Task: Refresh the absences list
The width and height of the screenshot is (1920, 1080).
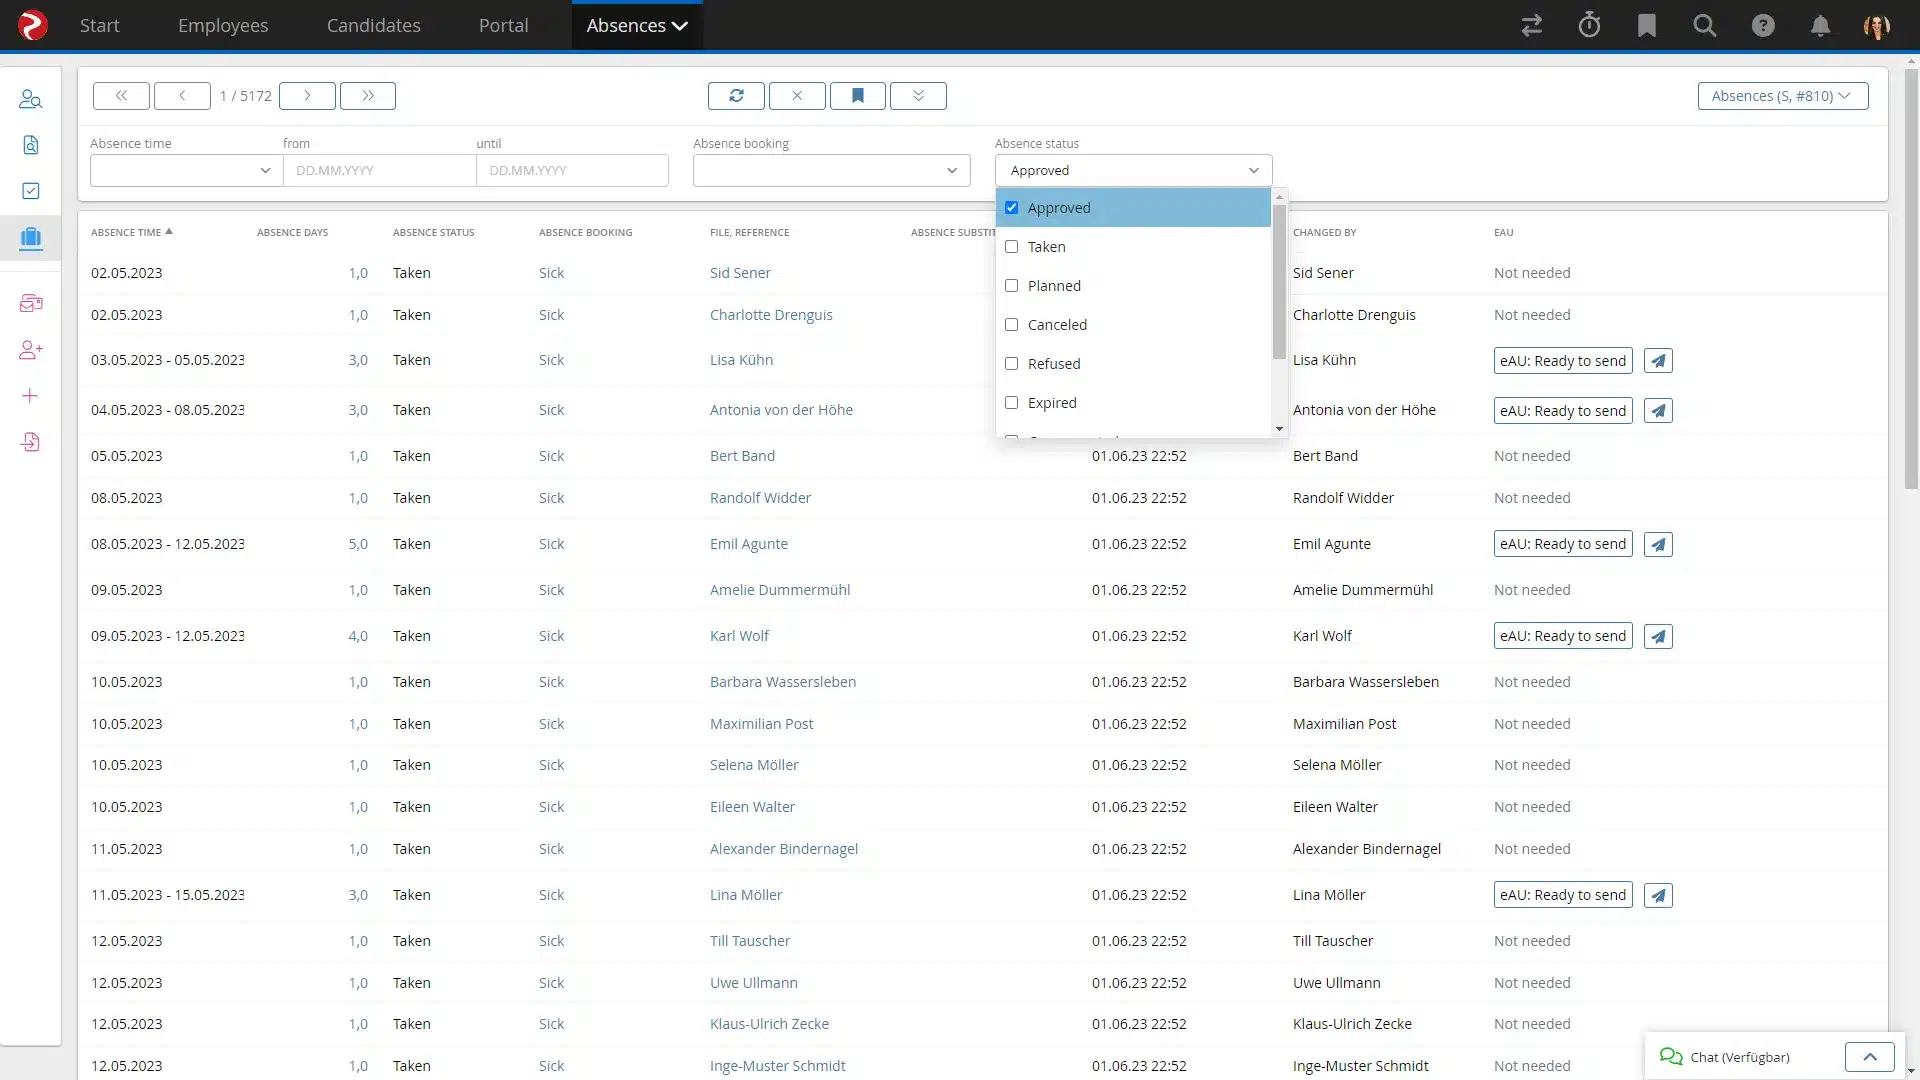Action: (736, 96)
